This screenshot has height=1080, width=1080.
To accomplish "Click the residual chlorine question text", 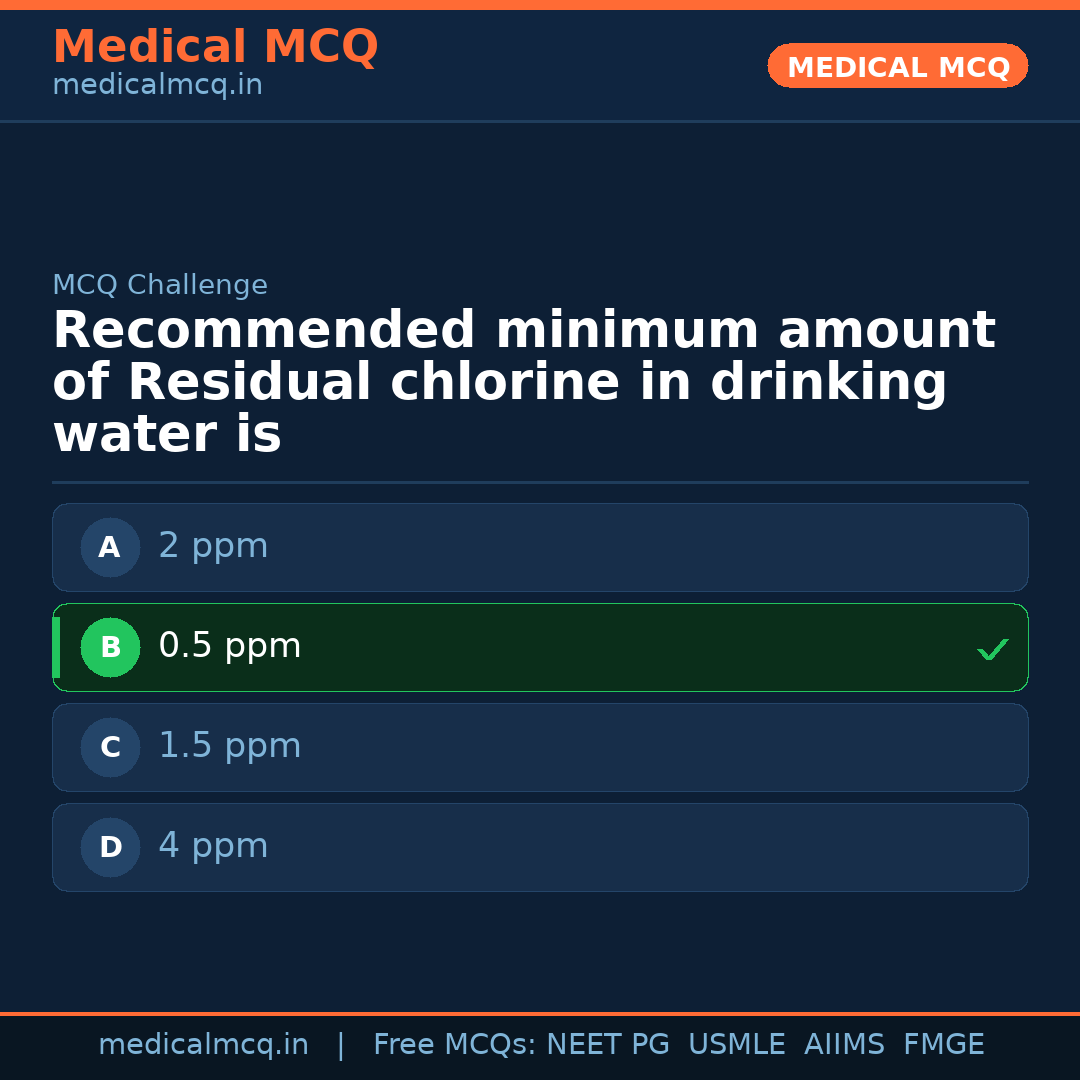I will click(x=523, y=383).
